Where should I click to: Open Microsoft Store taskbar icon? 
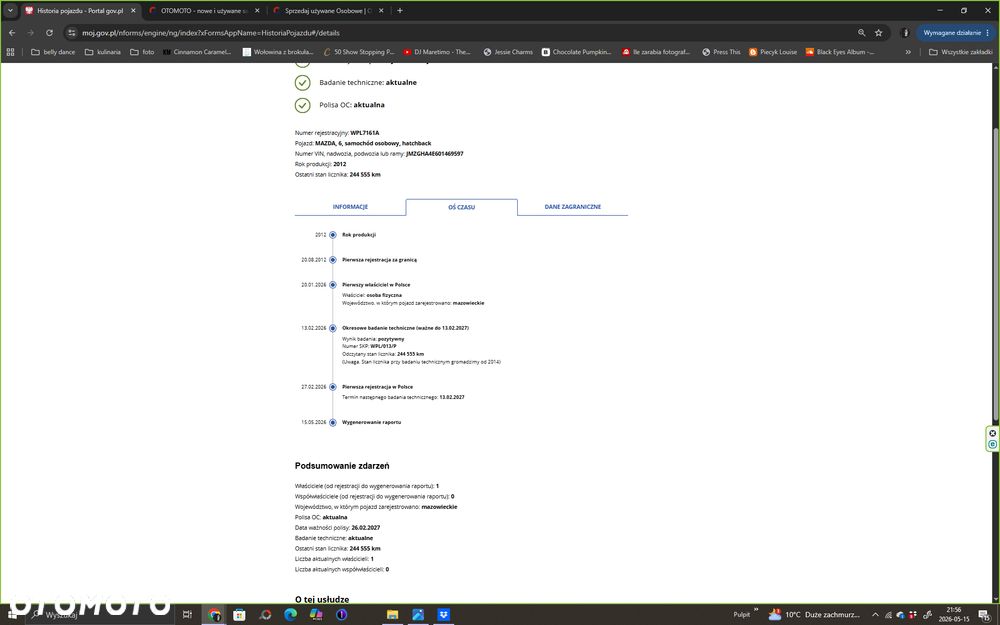(x=239, y=615)
